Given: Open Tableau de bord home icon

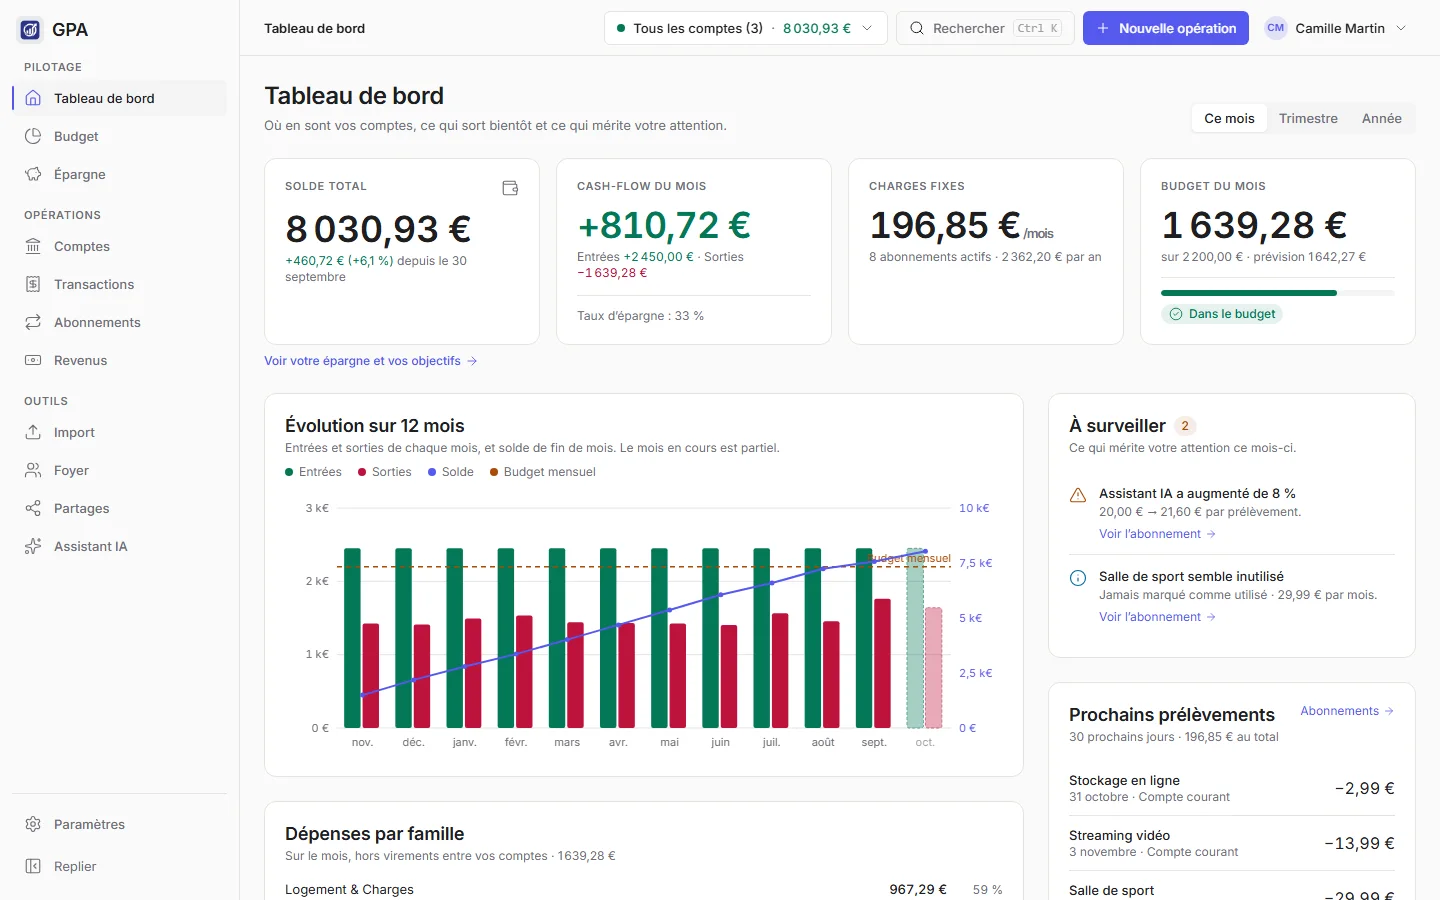Looking at the screenshot, I should click(33, 98).
